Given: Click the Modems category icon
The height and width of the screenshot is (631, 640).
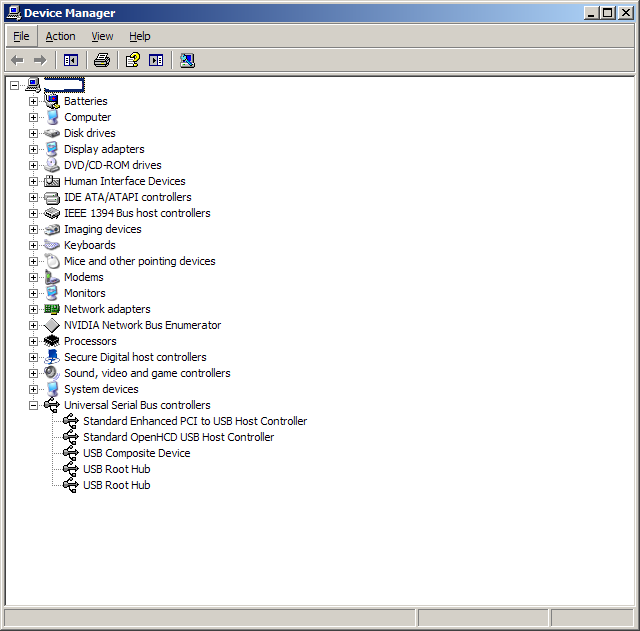Looking at the screenshot, I should (52, 277).
